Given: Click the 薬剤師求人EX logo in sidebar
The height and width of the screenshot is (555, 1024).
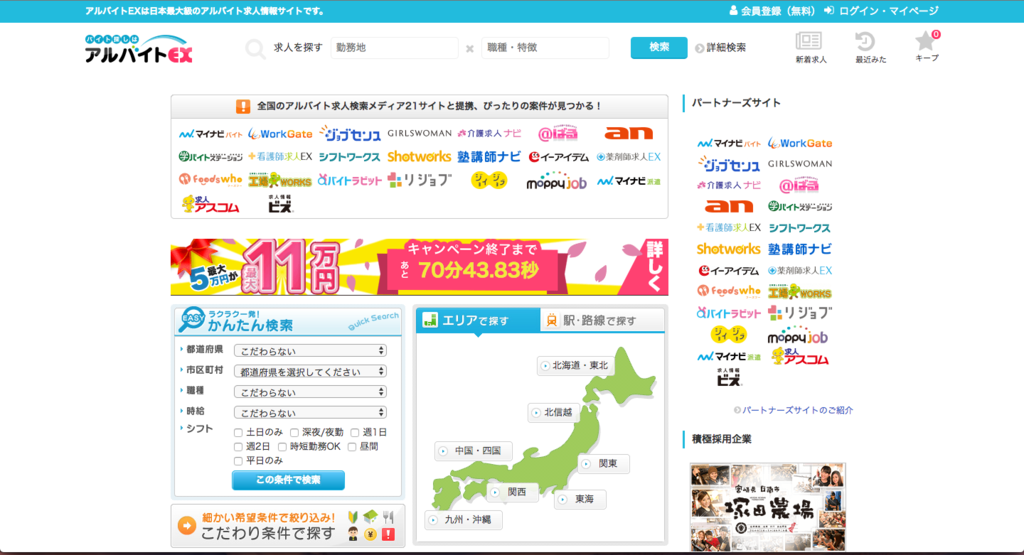Looking at the screenshot, I should (799, 270).
